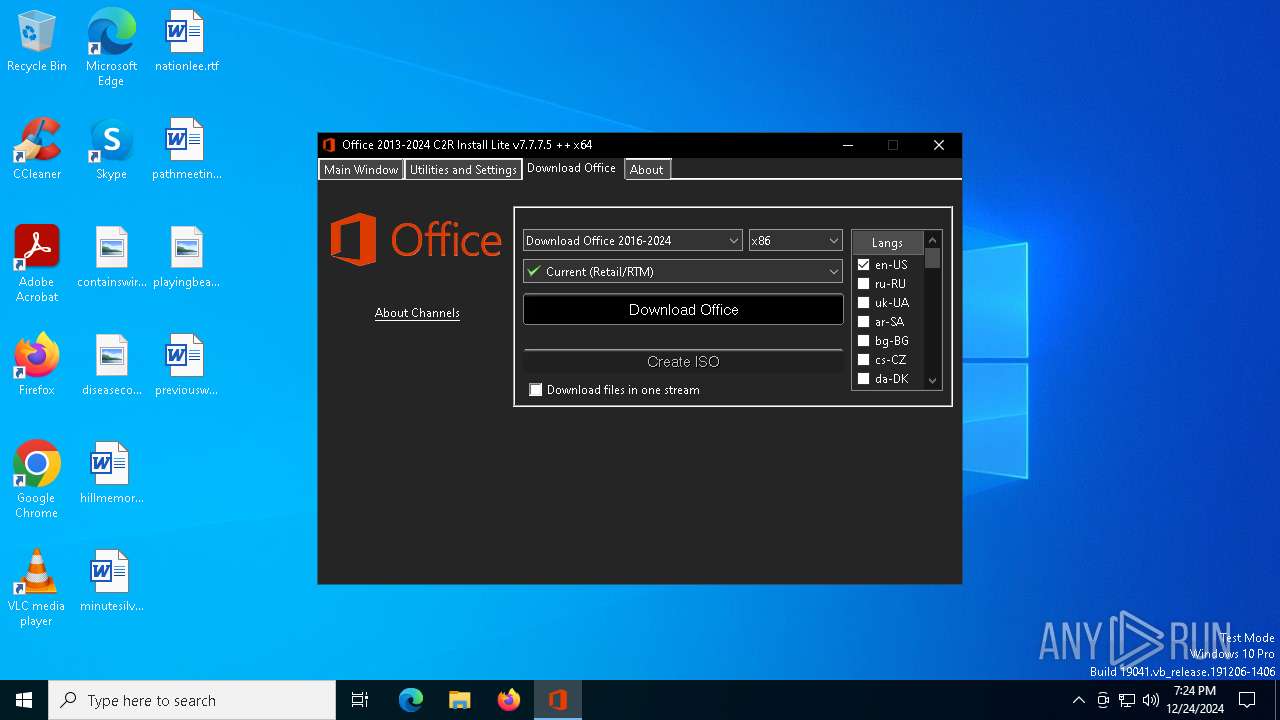
Task: Open Download Office 2016-2024 version dropdown
Action: click(633, 240)
